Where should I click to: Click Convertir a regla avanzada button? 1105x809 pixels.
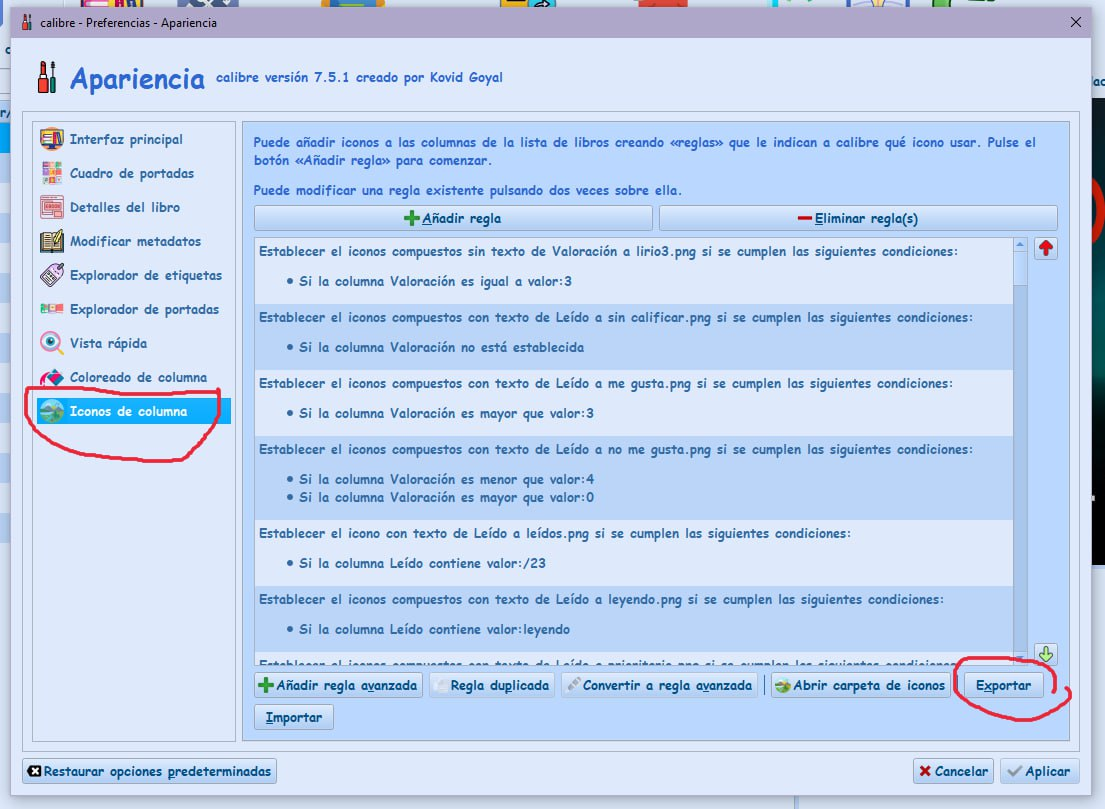click(660, 685)
